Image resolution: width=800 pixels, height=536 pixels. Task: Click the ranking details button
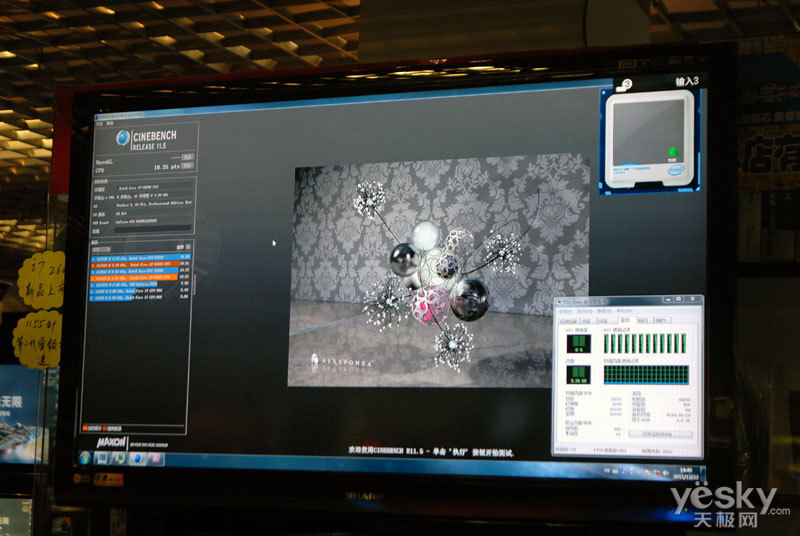188,247
